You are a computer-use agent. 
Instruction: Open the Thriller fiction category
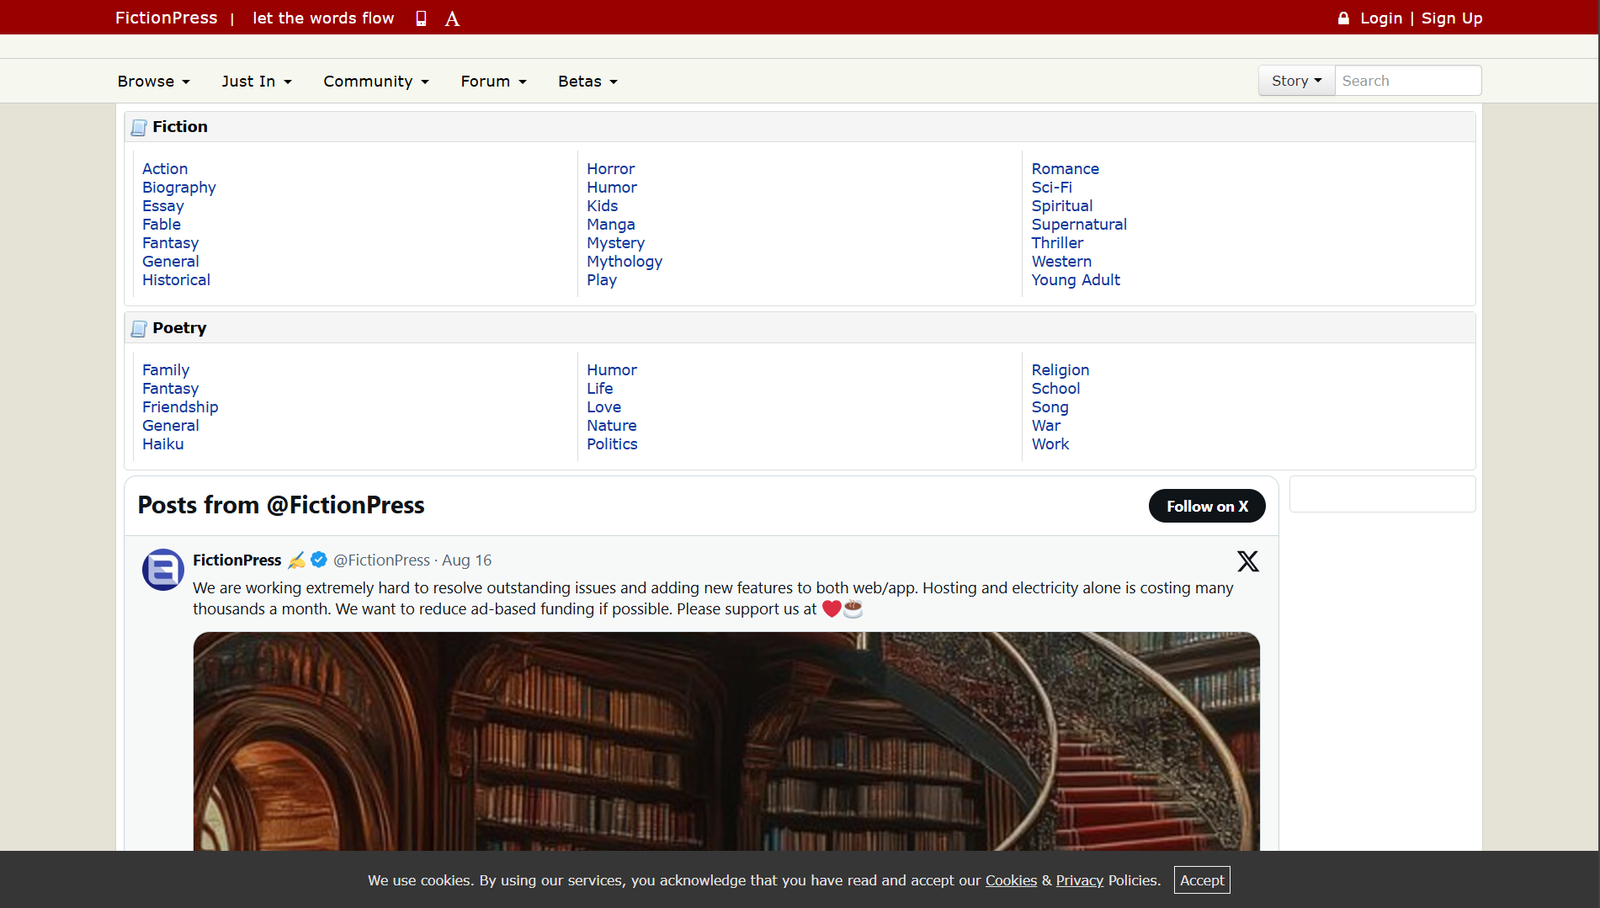1057,243
